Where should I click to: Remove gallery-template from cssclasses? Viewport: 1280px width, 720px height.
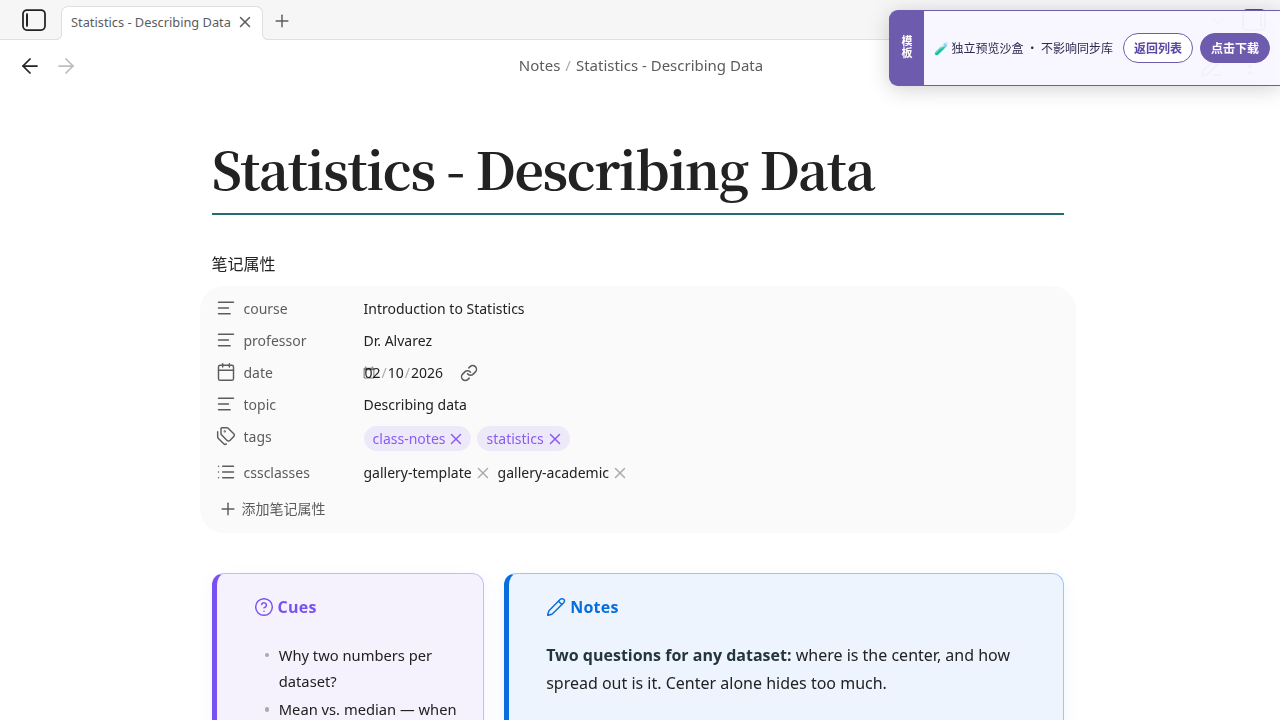[x=483, y=473]
